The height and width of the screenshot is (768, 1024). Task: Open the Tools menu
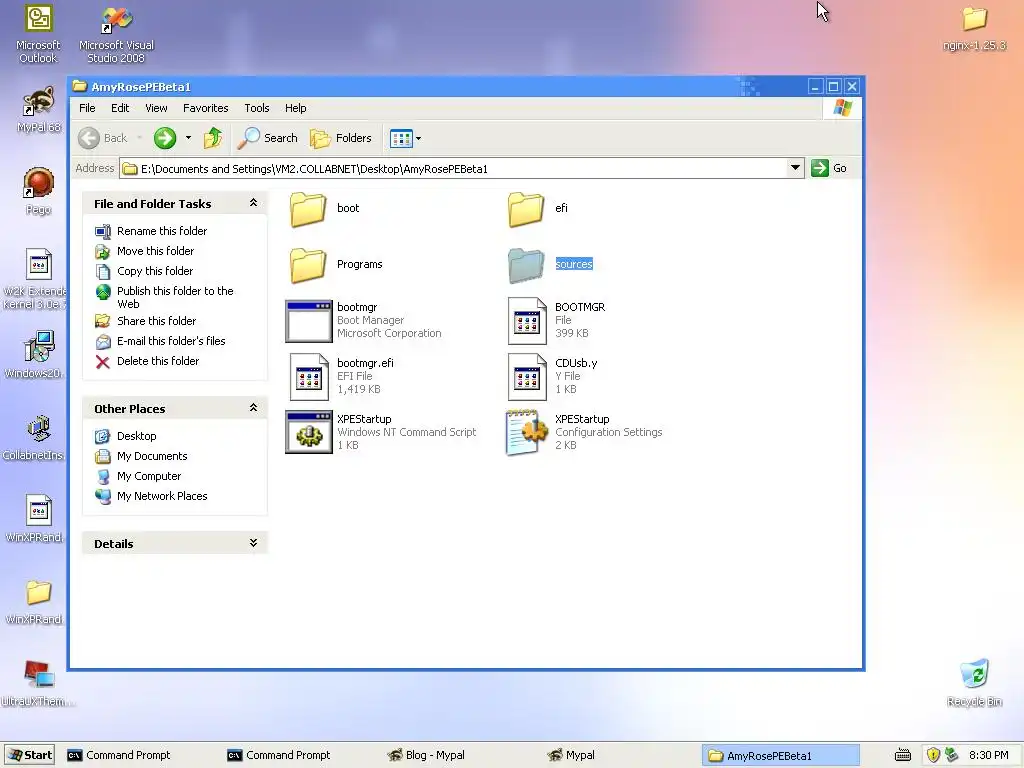[257, 108]
